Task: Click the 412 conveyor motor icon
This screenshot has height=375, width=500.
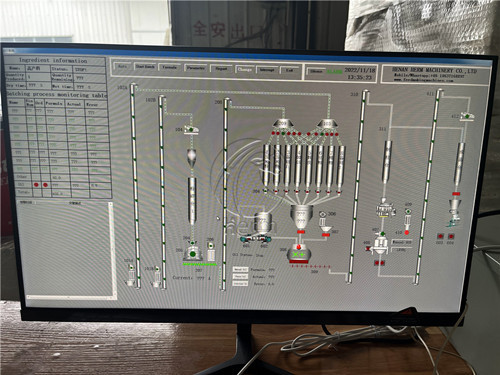Action: click(467, 116)
